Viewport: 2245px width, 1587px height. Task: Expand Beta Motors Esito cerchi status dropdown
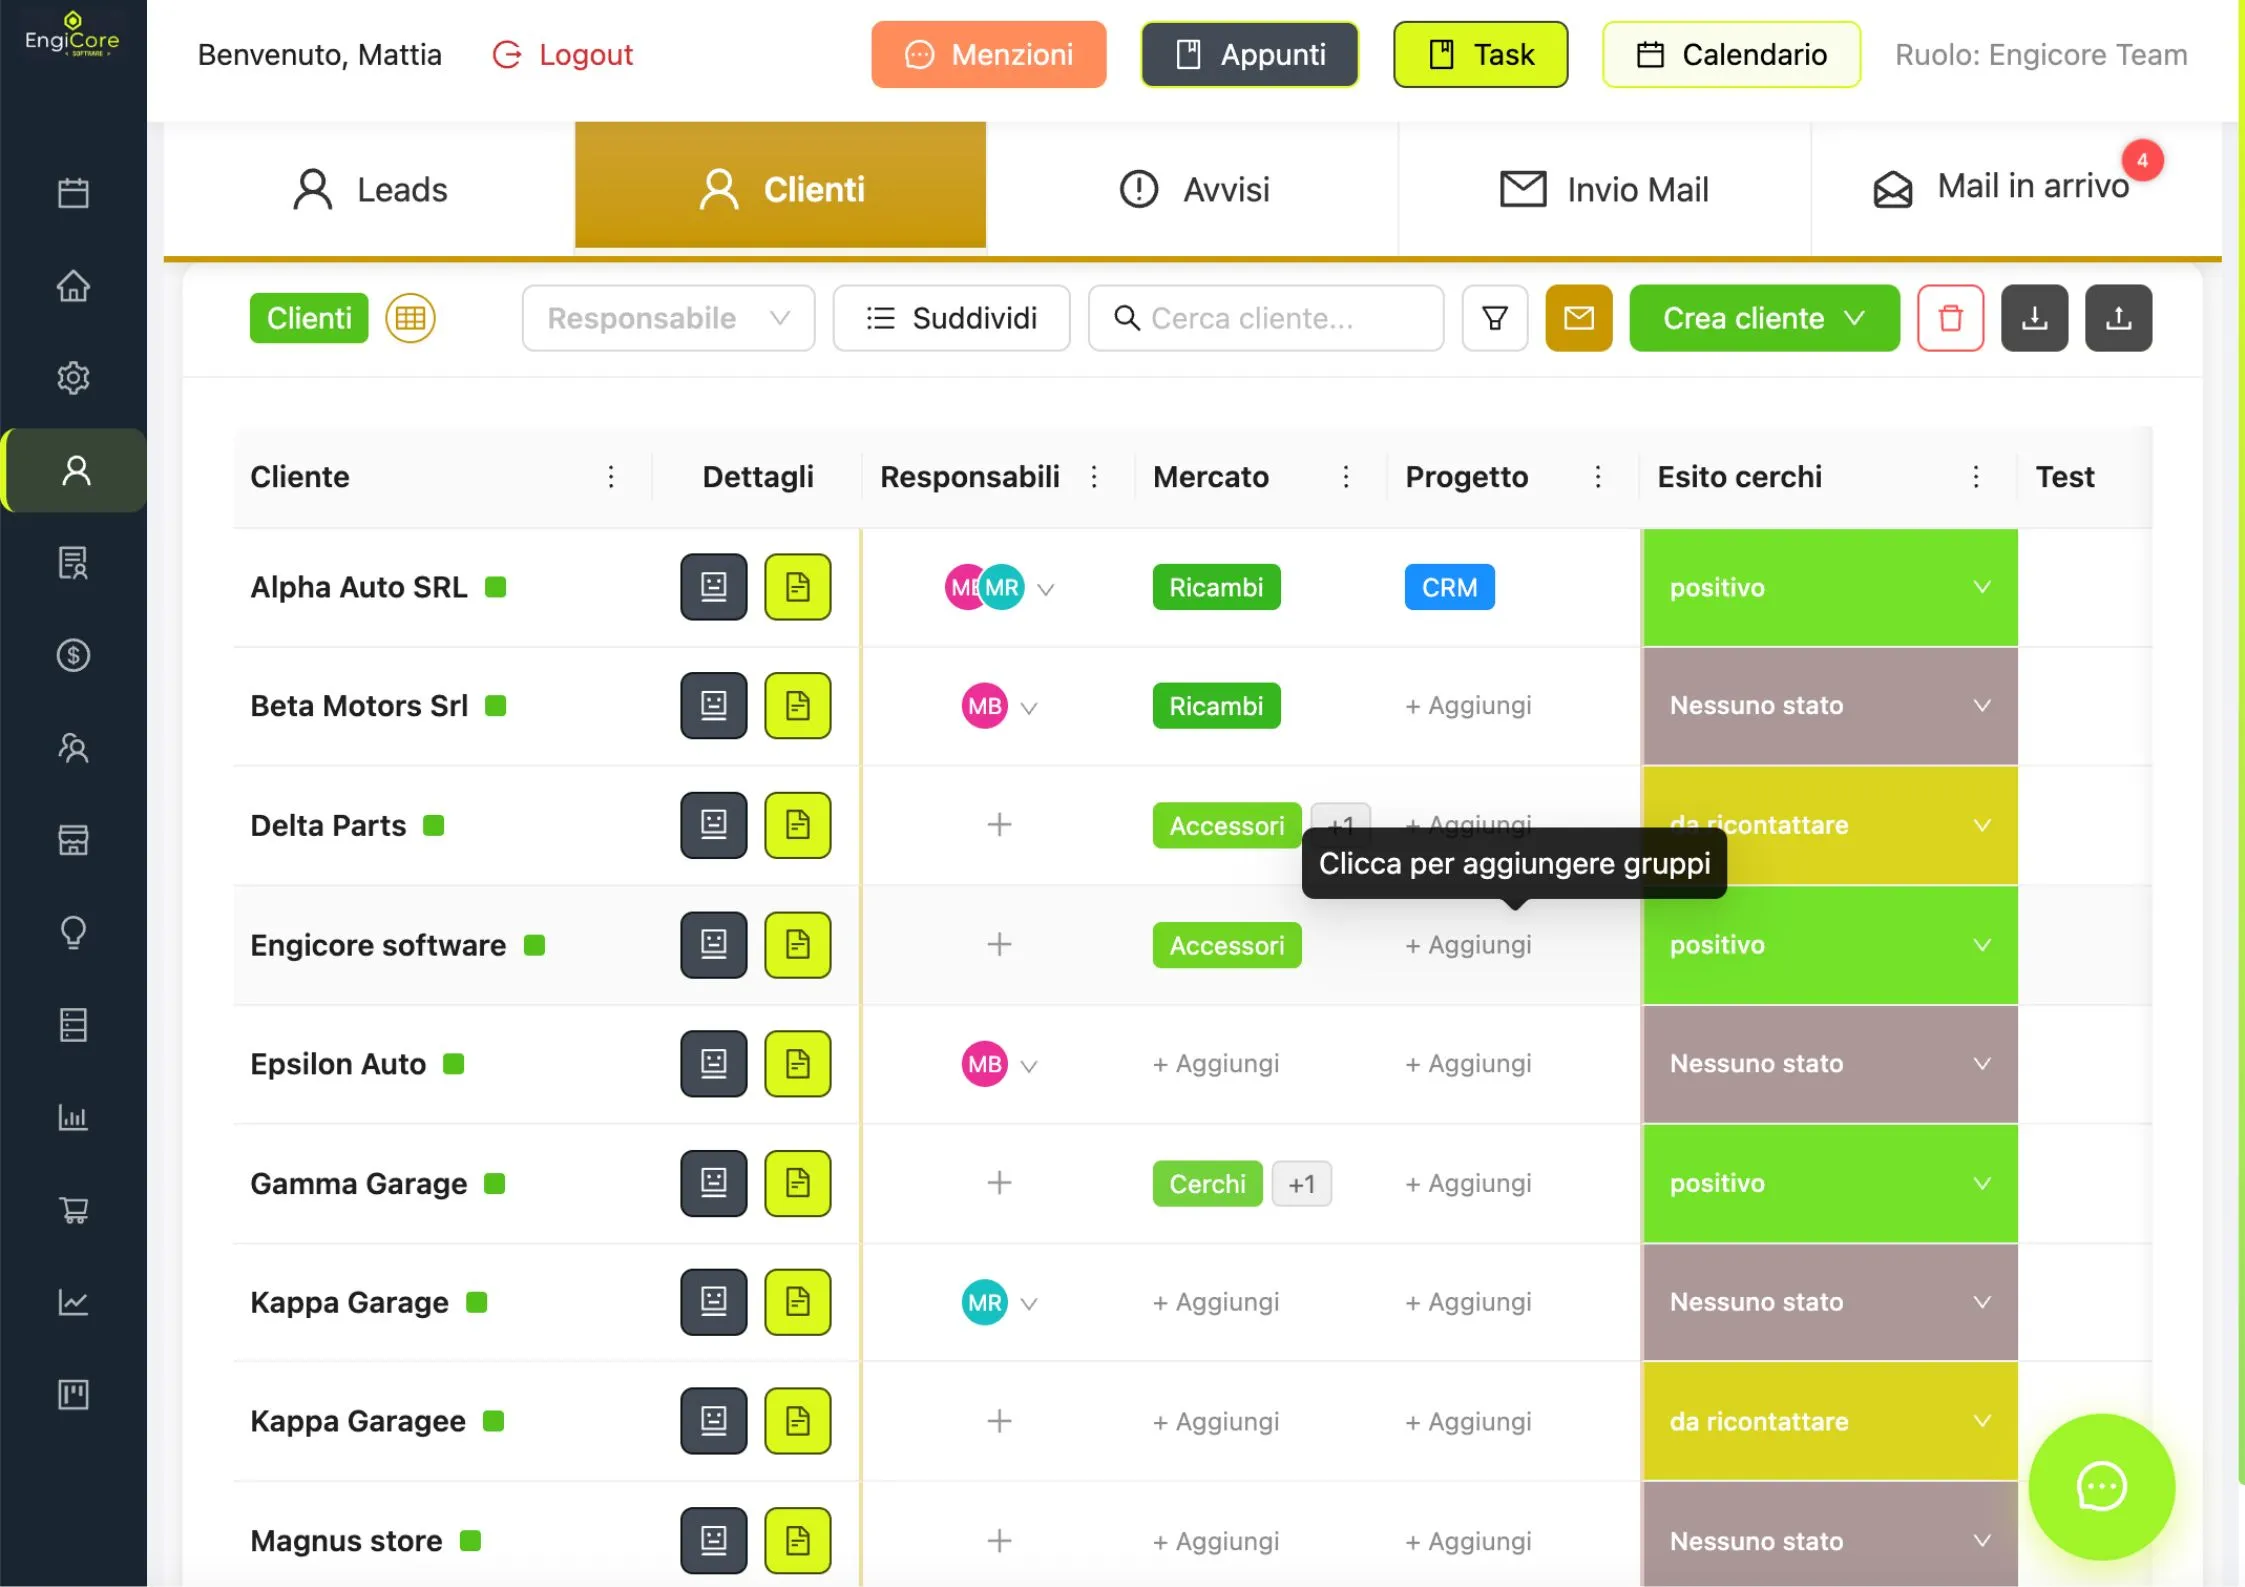pyautogui.click(x=1980, y=706)
